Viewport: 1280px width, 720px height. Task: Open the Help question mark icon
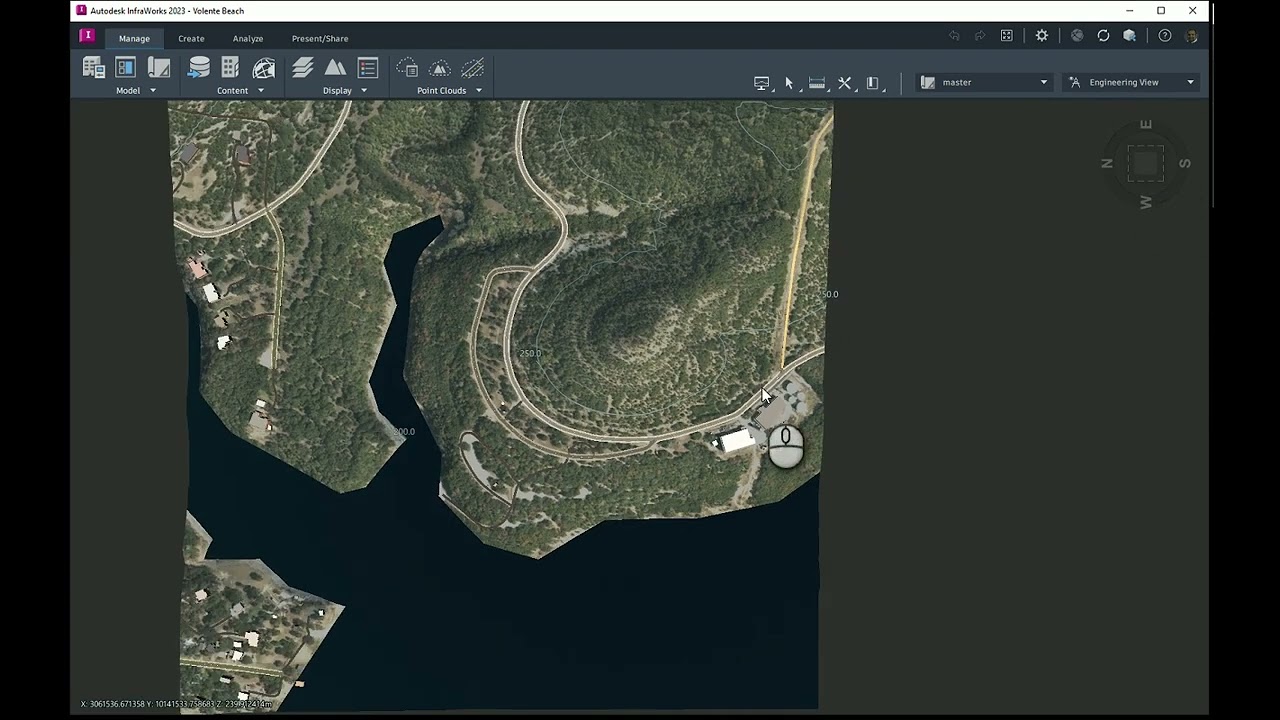coord(1165,36)
